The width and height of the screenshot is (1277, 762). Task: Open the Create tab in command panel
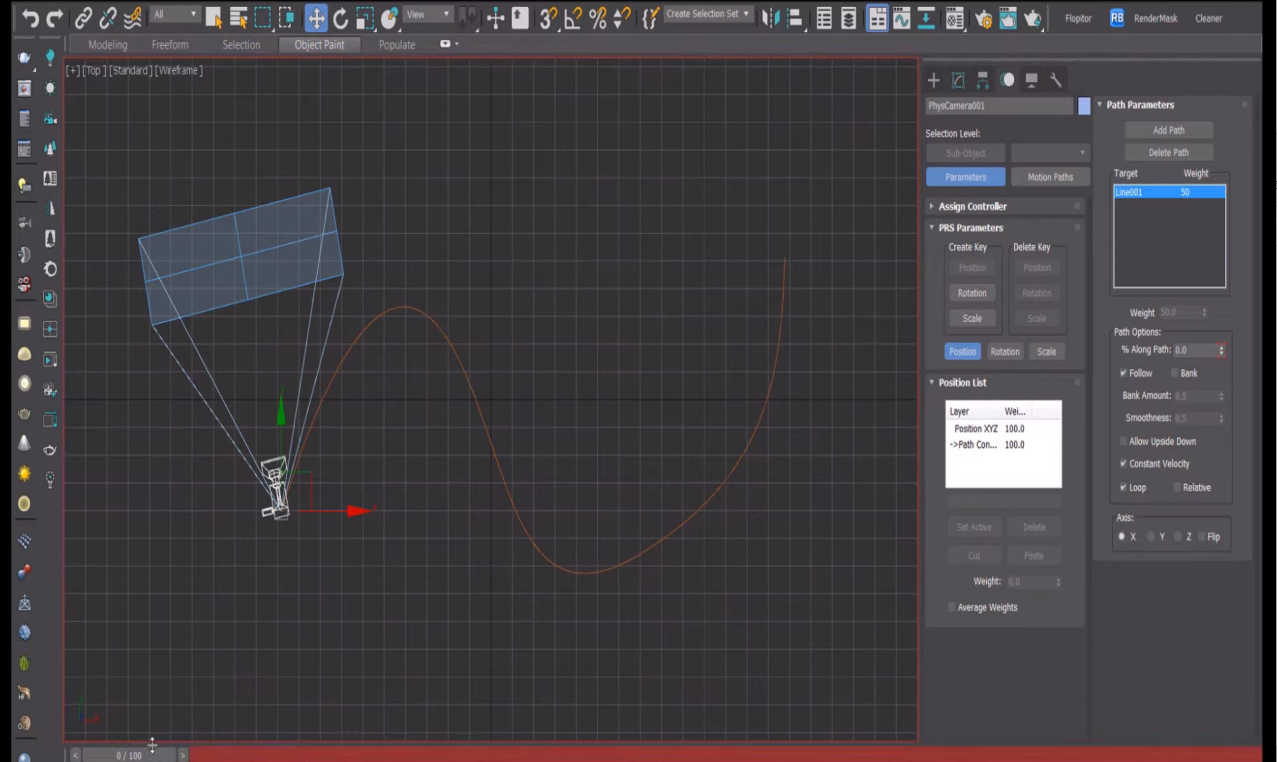933,80
